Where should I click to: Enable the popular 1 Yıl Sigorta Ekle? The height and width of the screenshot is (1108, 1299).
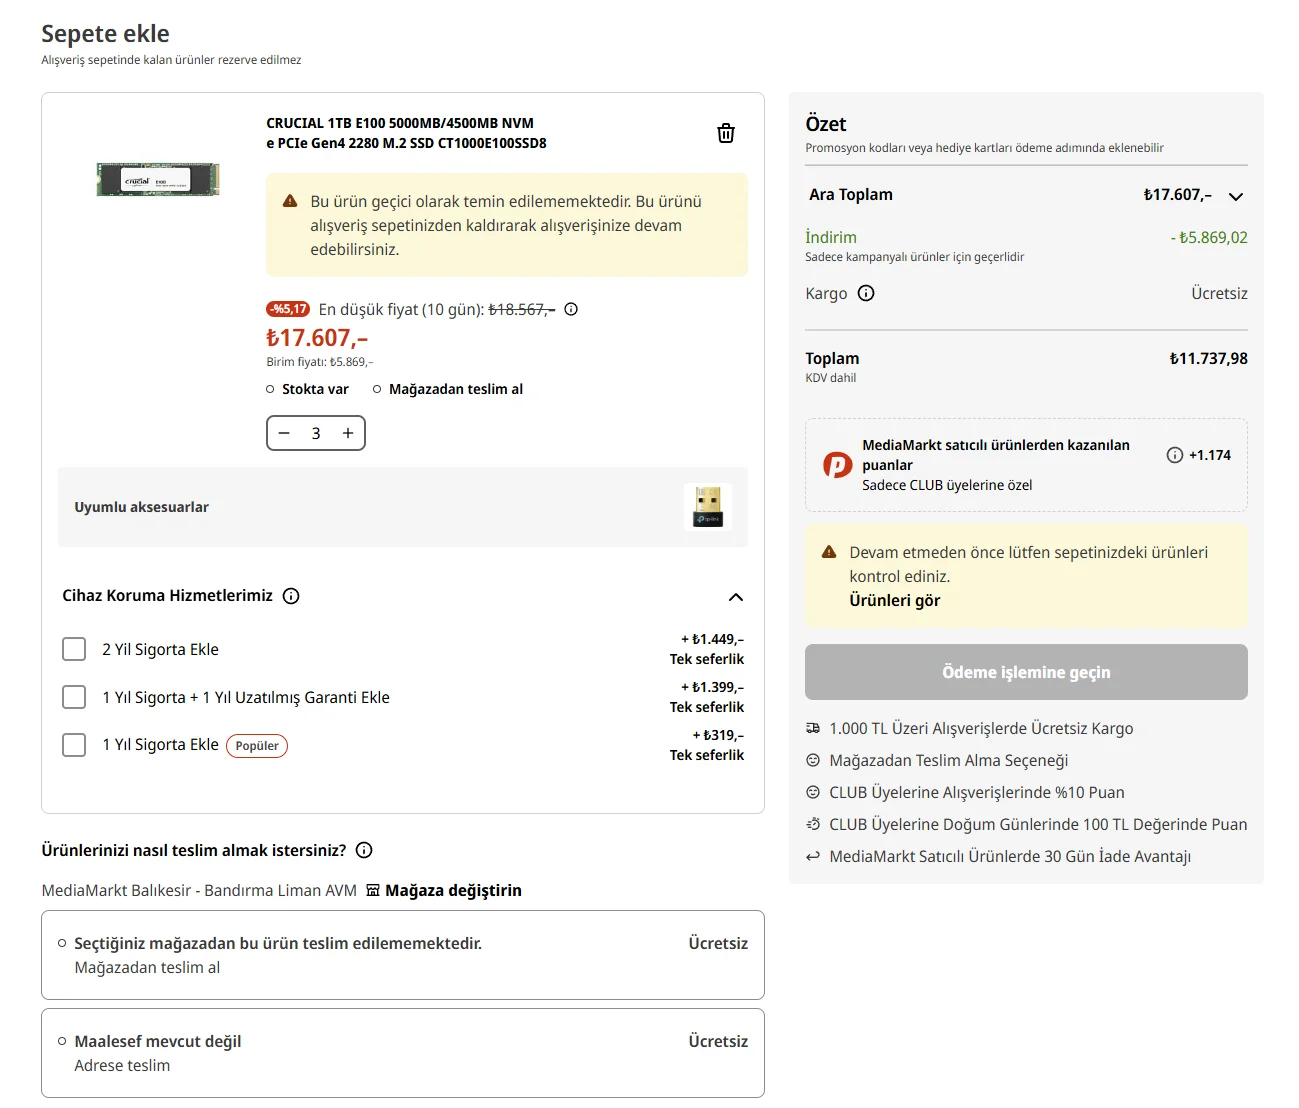click(74, 745)
